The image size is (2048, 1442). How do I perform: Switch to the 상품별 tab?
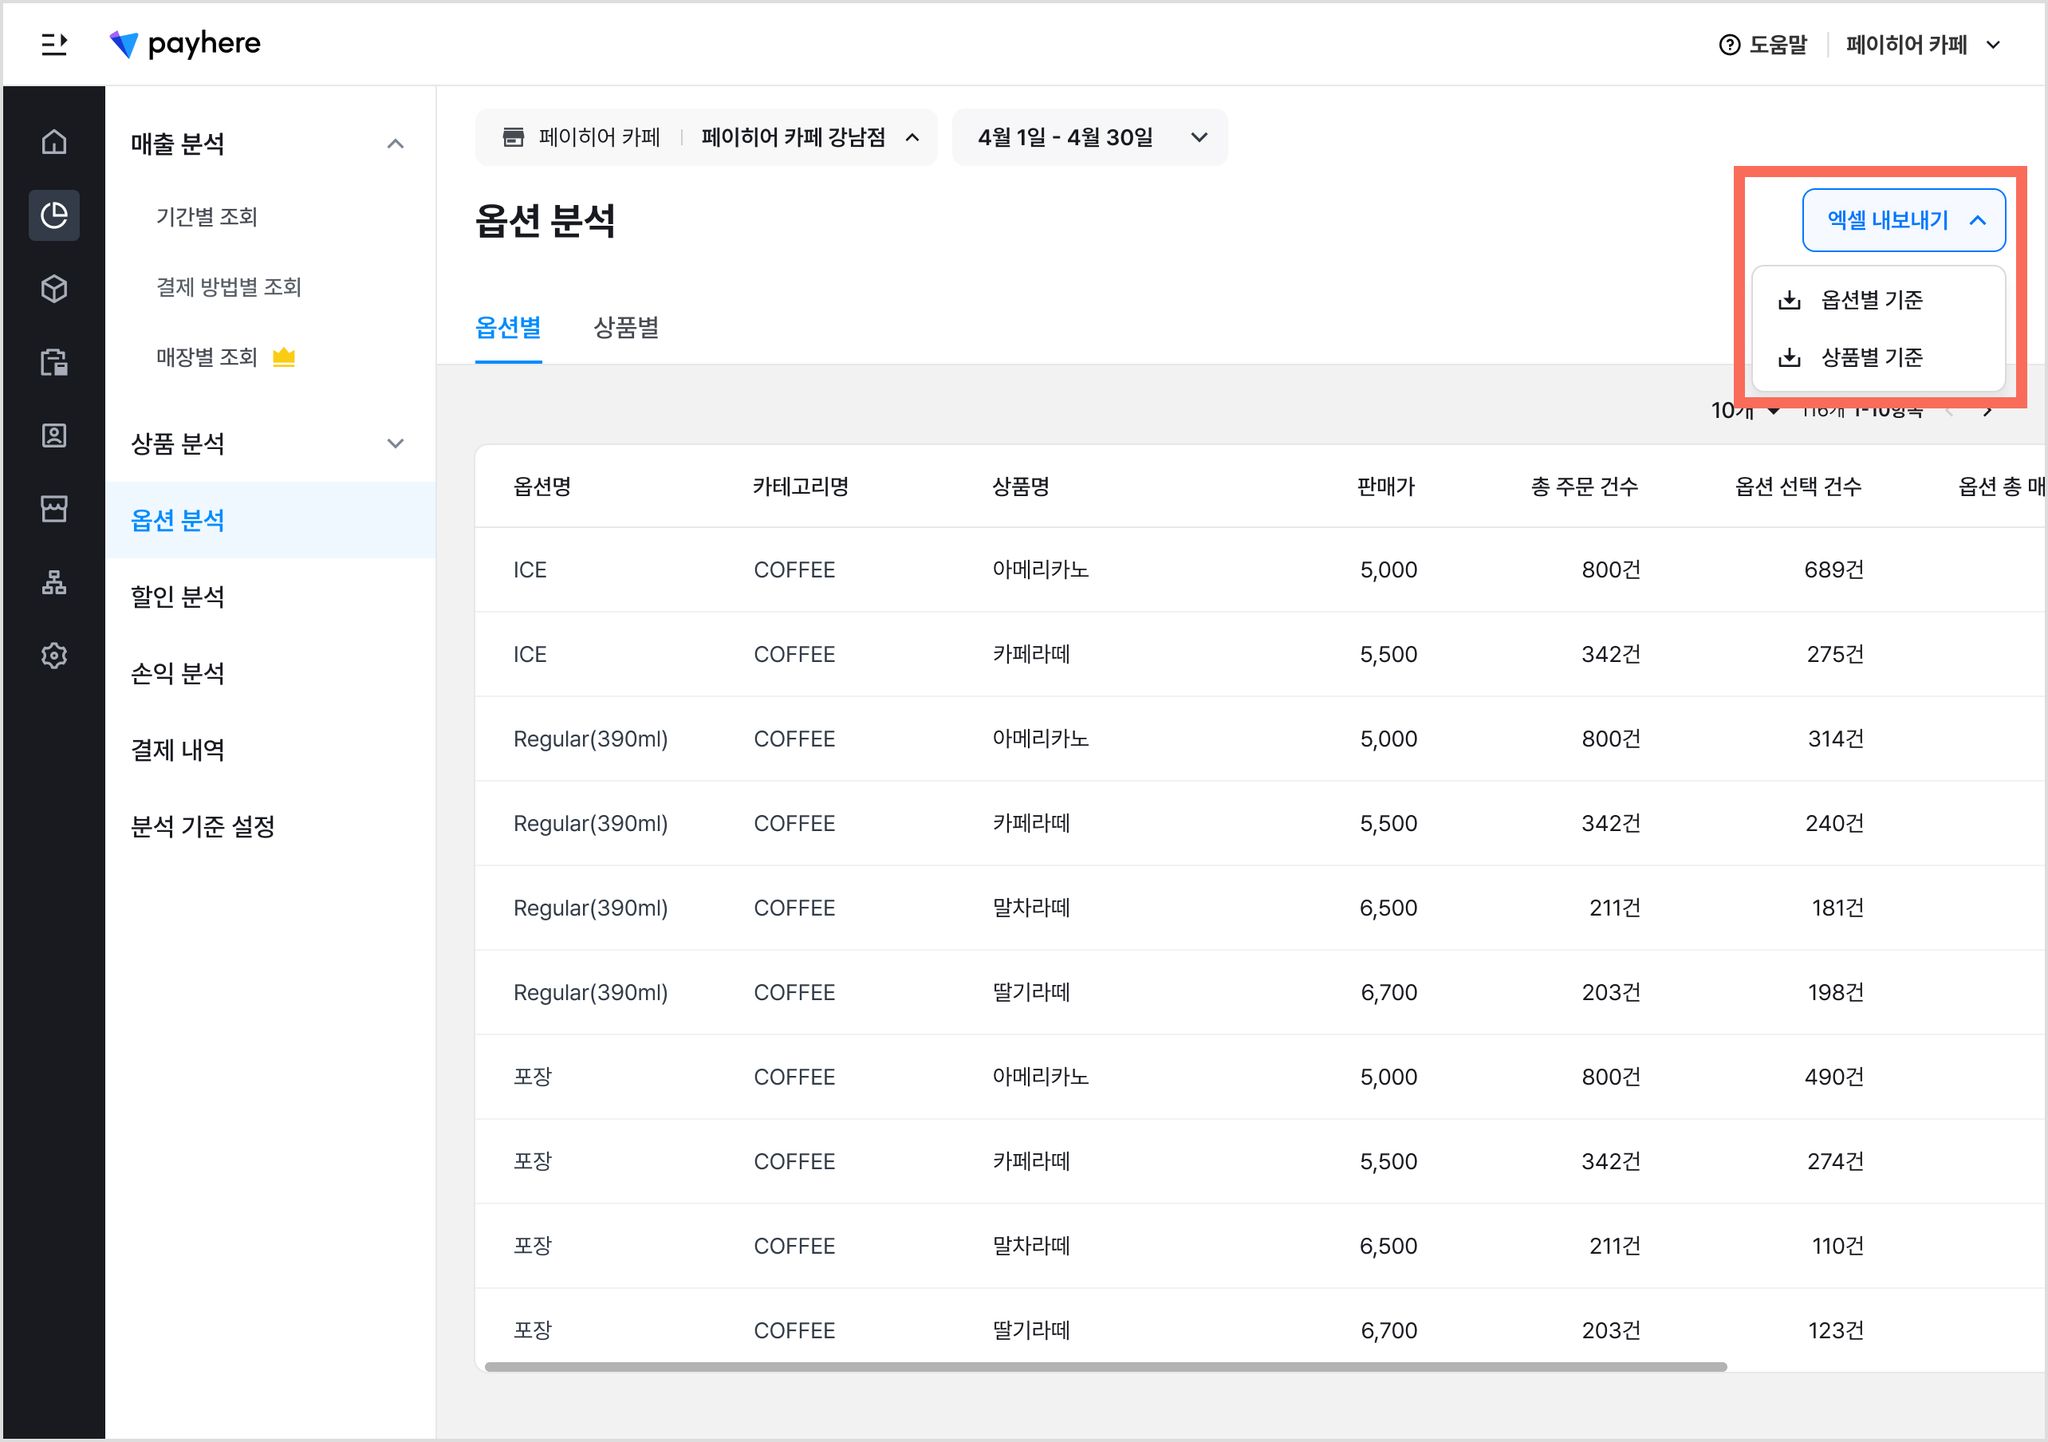pyautogui.click(x=626, y=328)
